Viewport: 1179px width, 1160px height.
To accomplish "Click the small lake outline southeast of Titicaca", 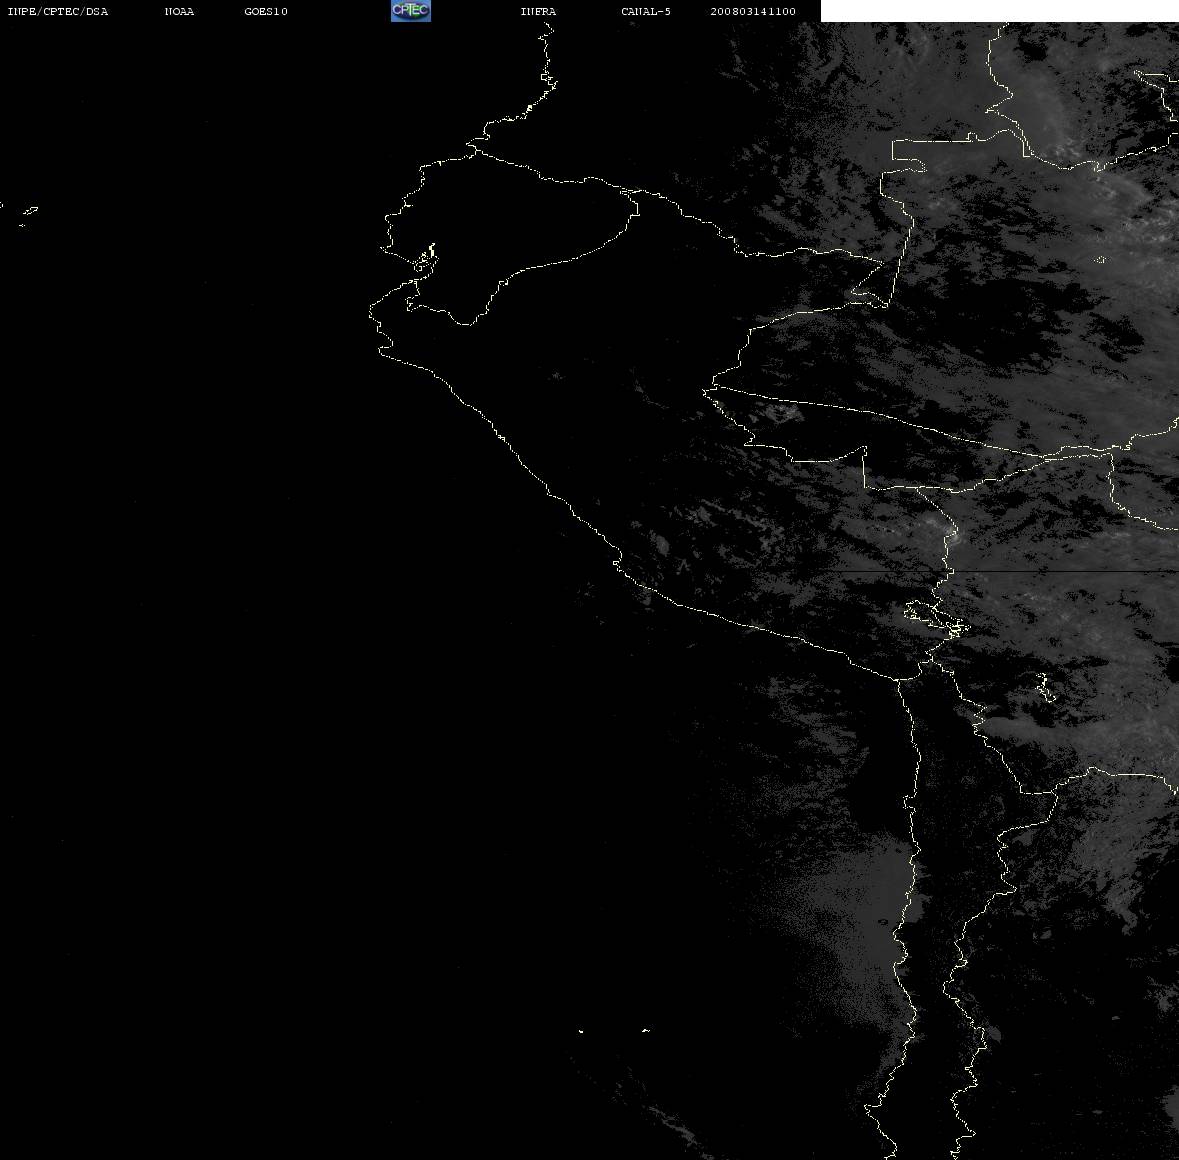I will (1045, 687).
